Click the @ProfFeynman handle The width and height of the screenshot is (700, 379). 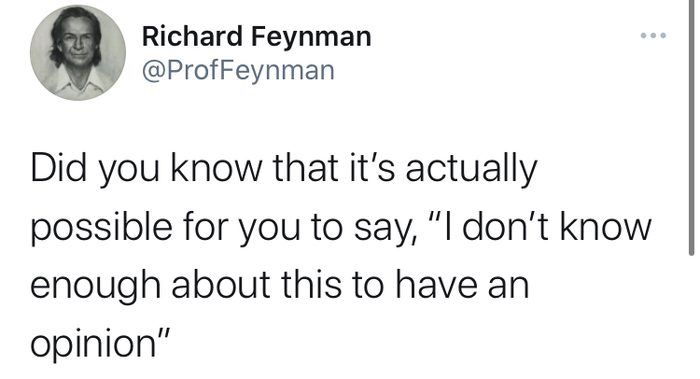[238, 70]
